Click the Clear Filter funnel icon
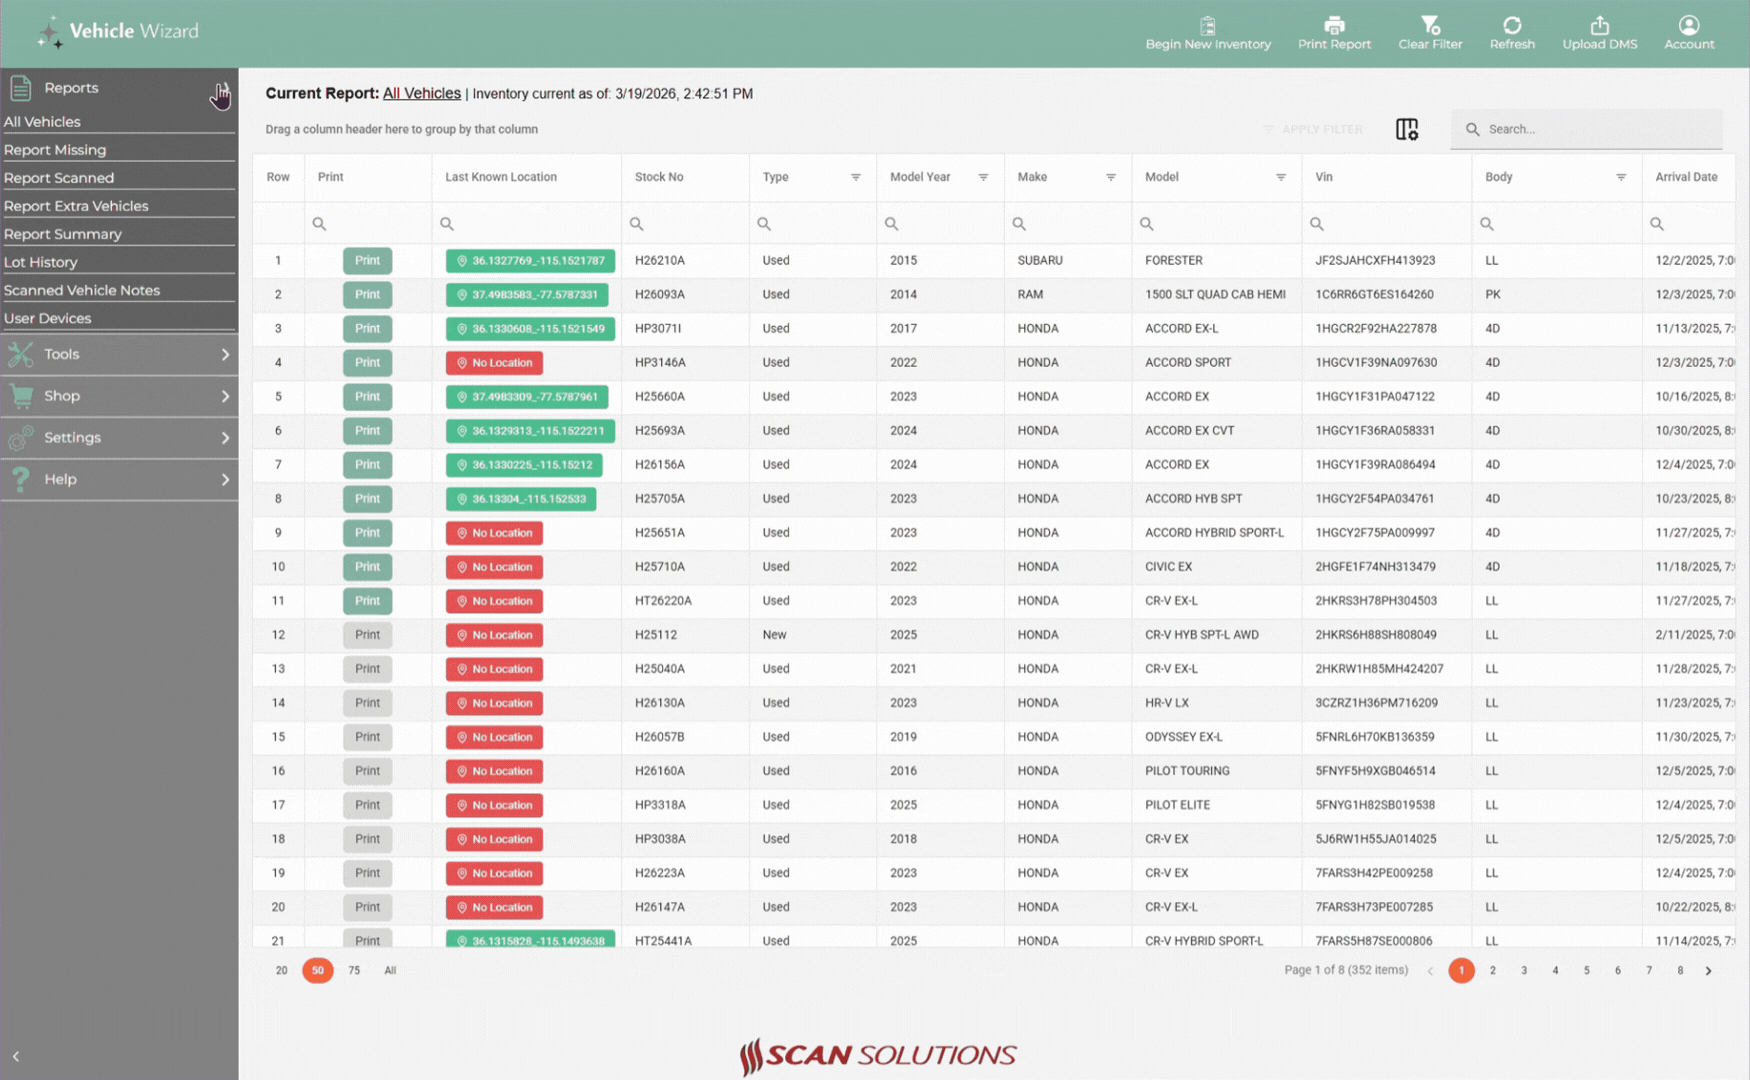 coord(1430,25)
